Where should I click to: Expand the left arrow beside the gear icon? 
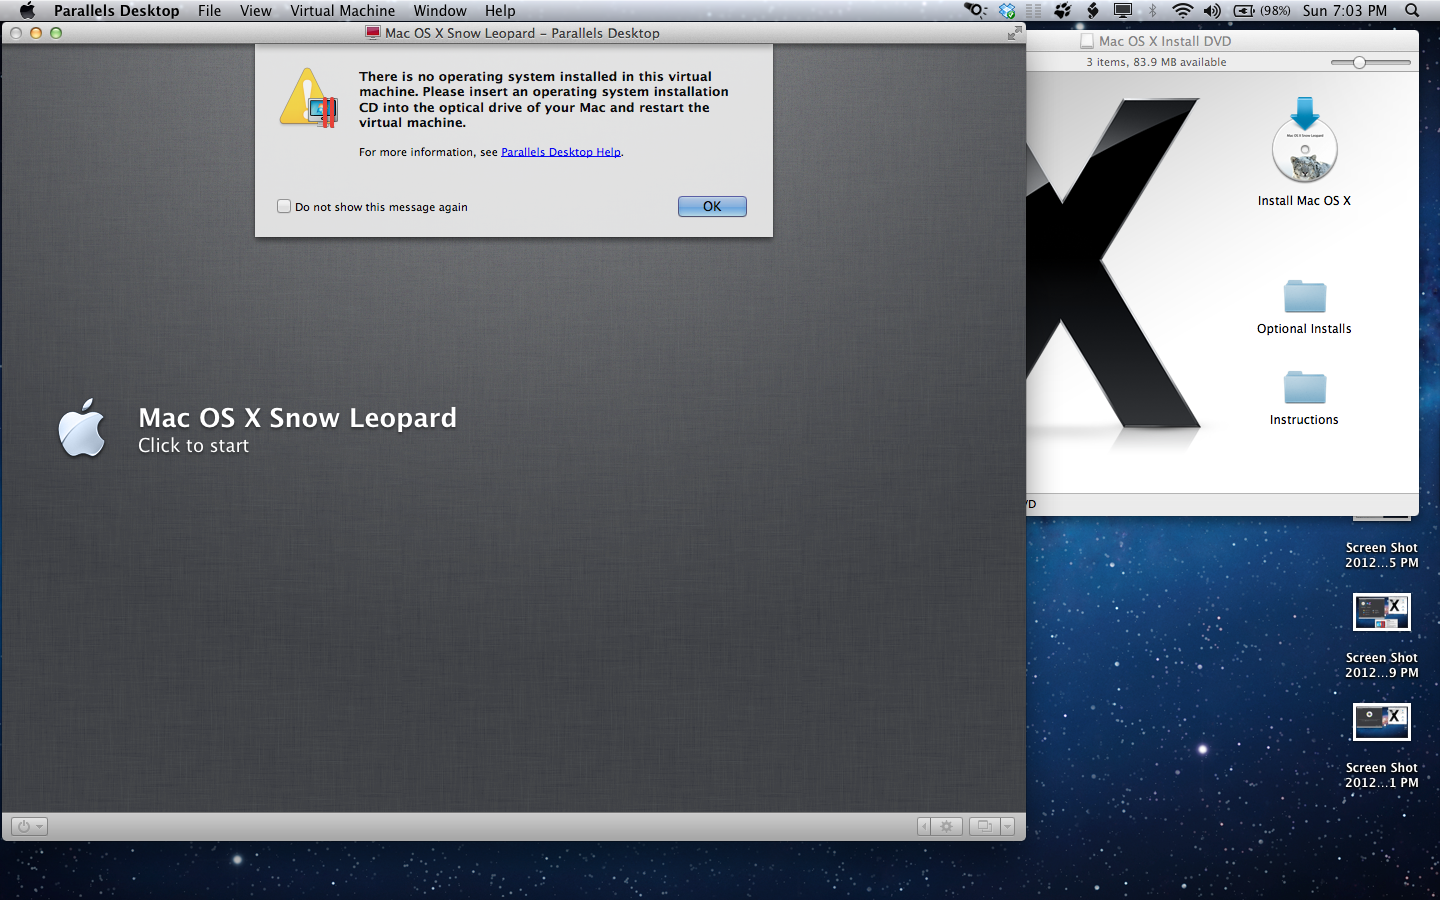point(925,826)
